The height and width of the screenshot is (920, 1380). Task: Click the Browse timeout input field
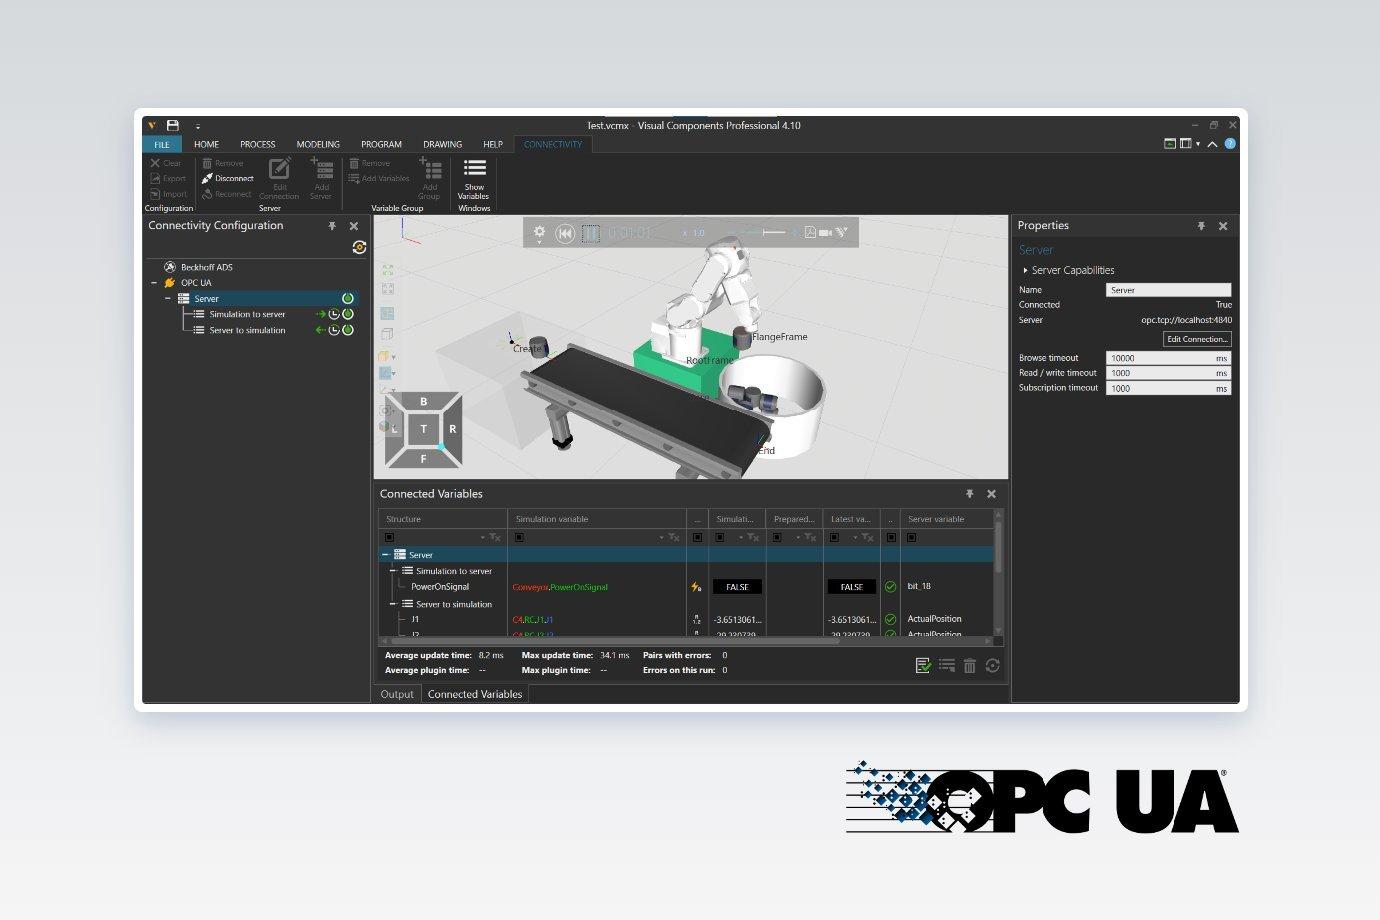click(1168, 358)
